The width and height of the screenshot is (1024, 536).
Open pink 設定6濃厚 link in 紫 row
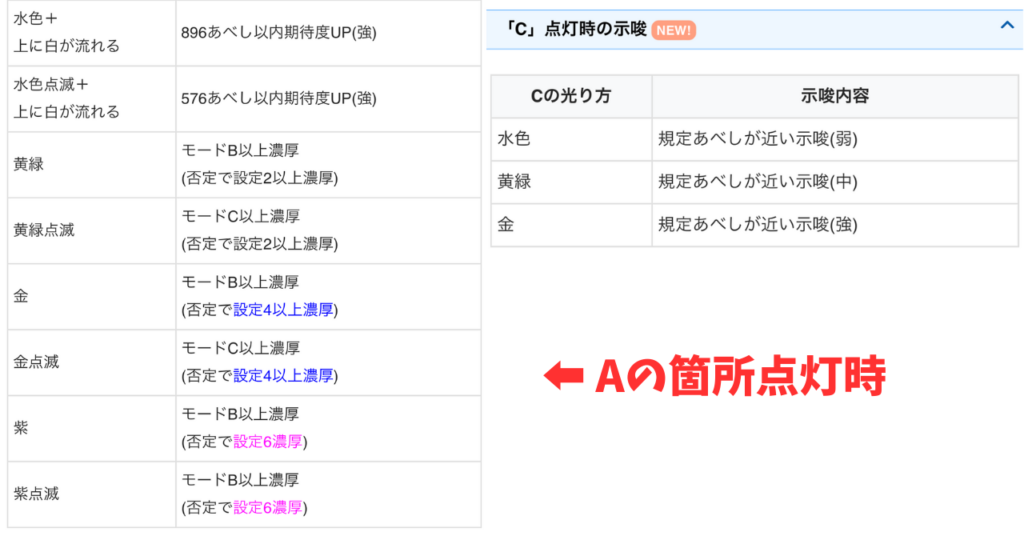(x=270, y=442)
